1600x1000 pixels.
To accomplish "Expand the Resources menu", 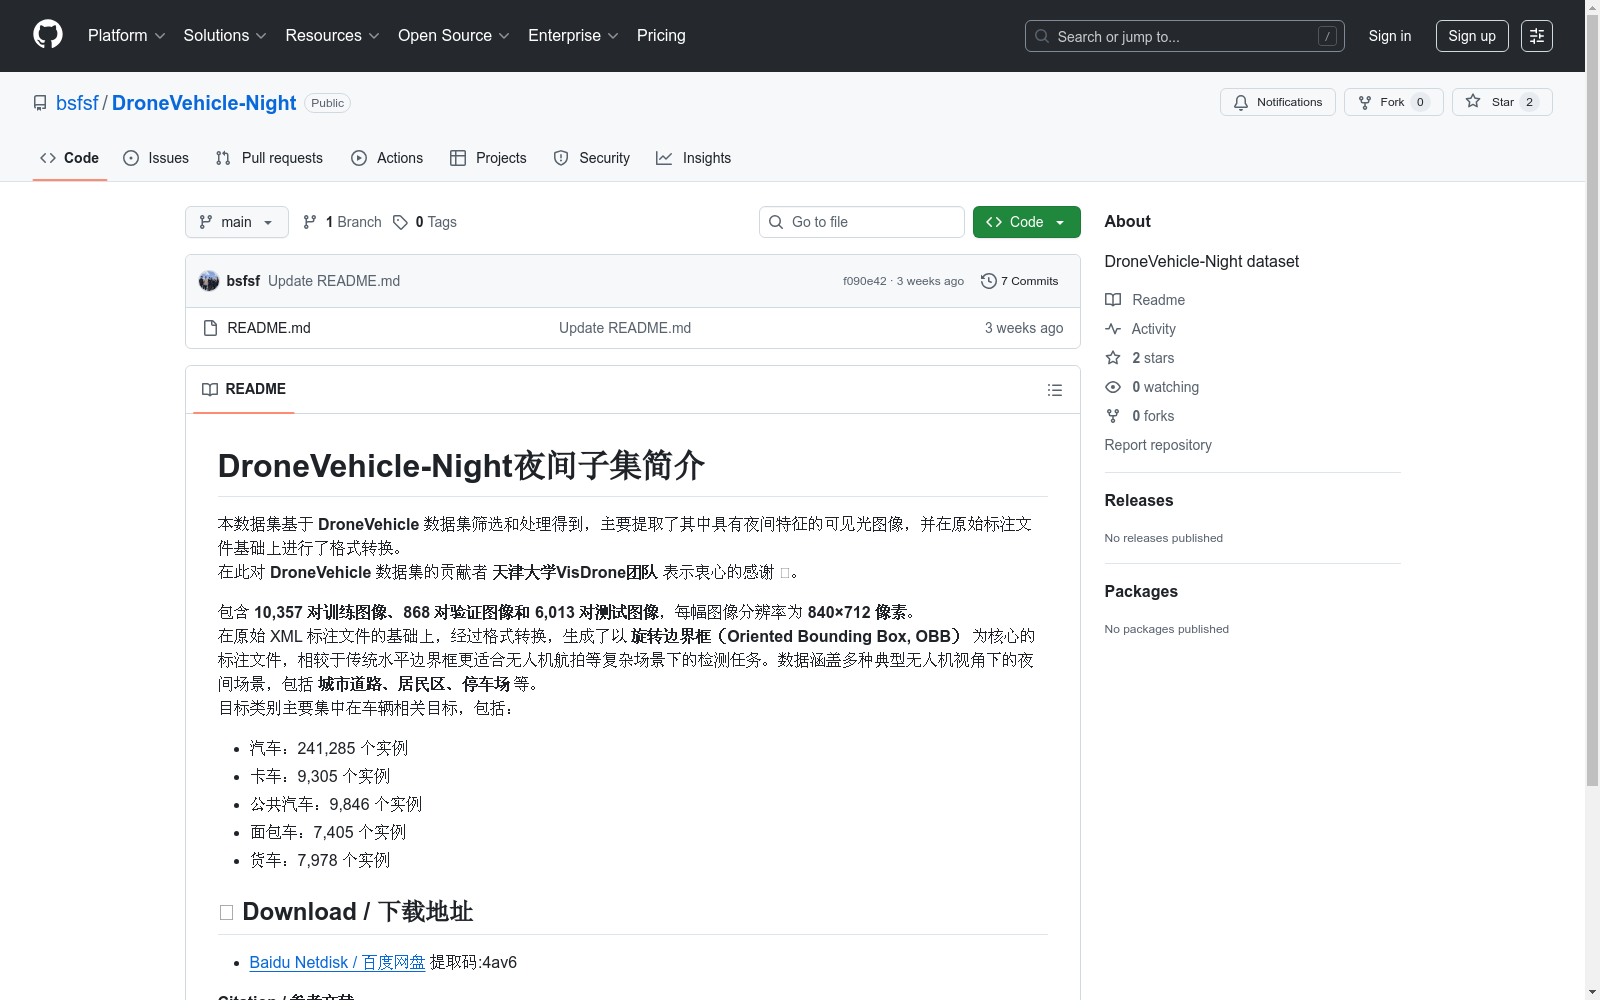I will point(332,36).
